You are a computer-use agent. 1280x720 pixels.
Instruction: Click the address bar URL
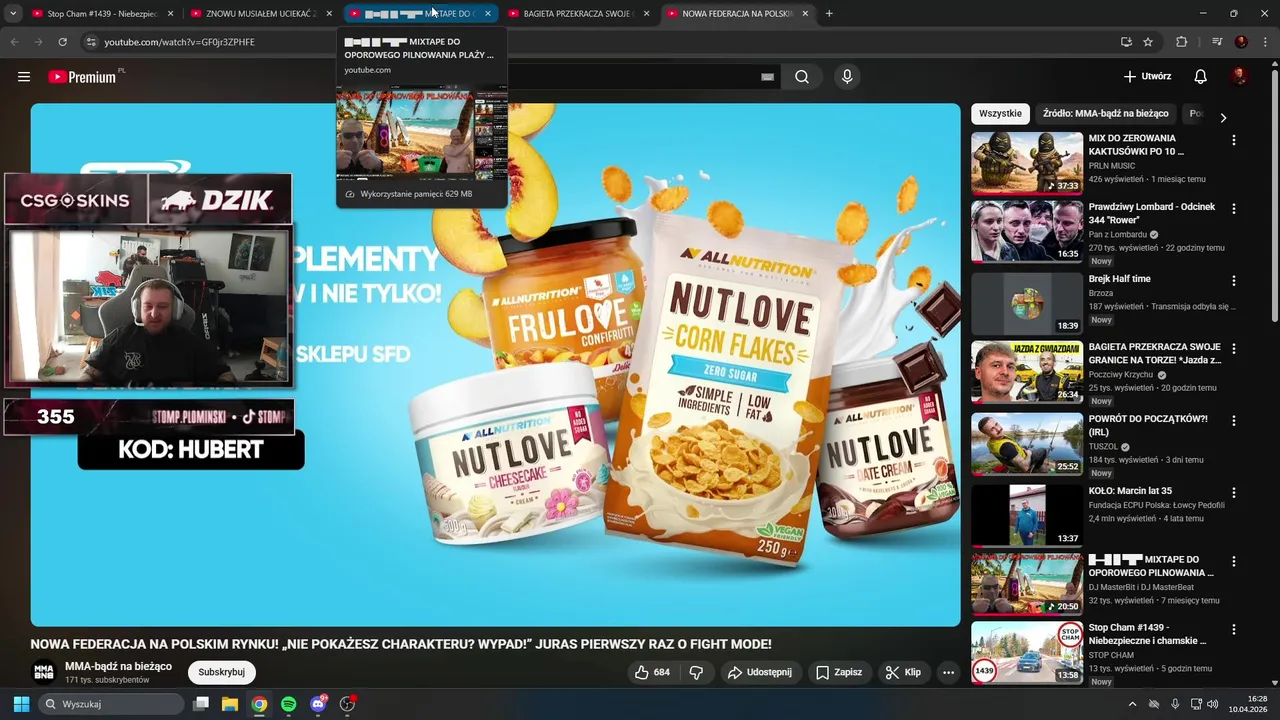[x=180, y=42]
